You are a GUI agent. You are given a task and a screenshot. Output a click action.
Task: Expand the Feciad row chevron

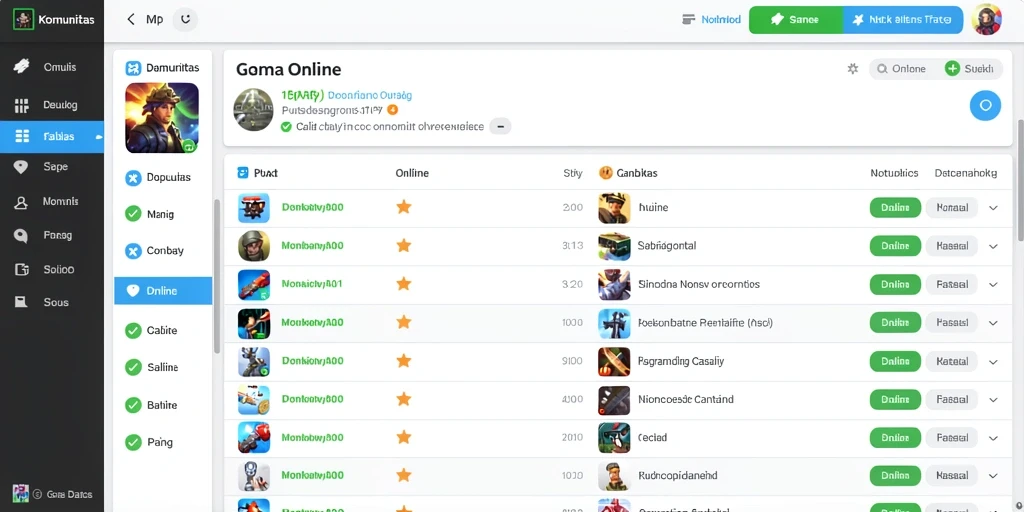click(x=993, y=438)
